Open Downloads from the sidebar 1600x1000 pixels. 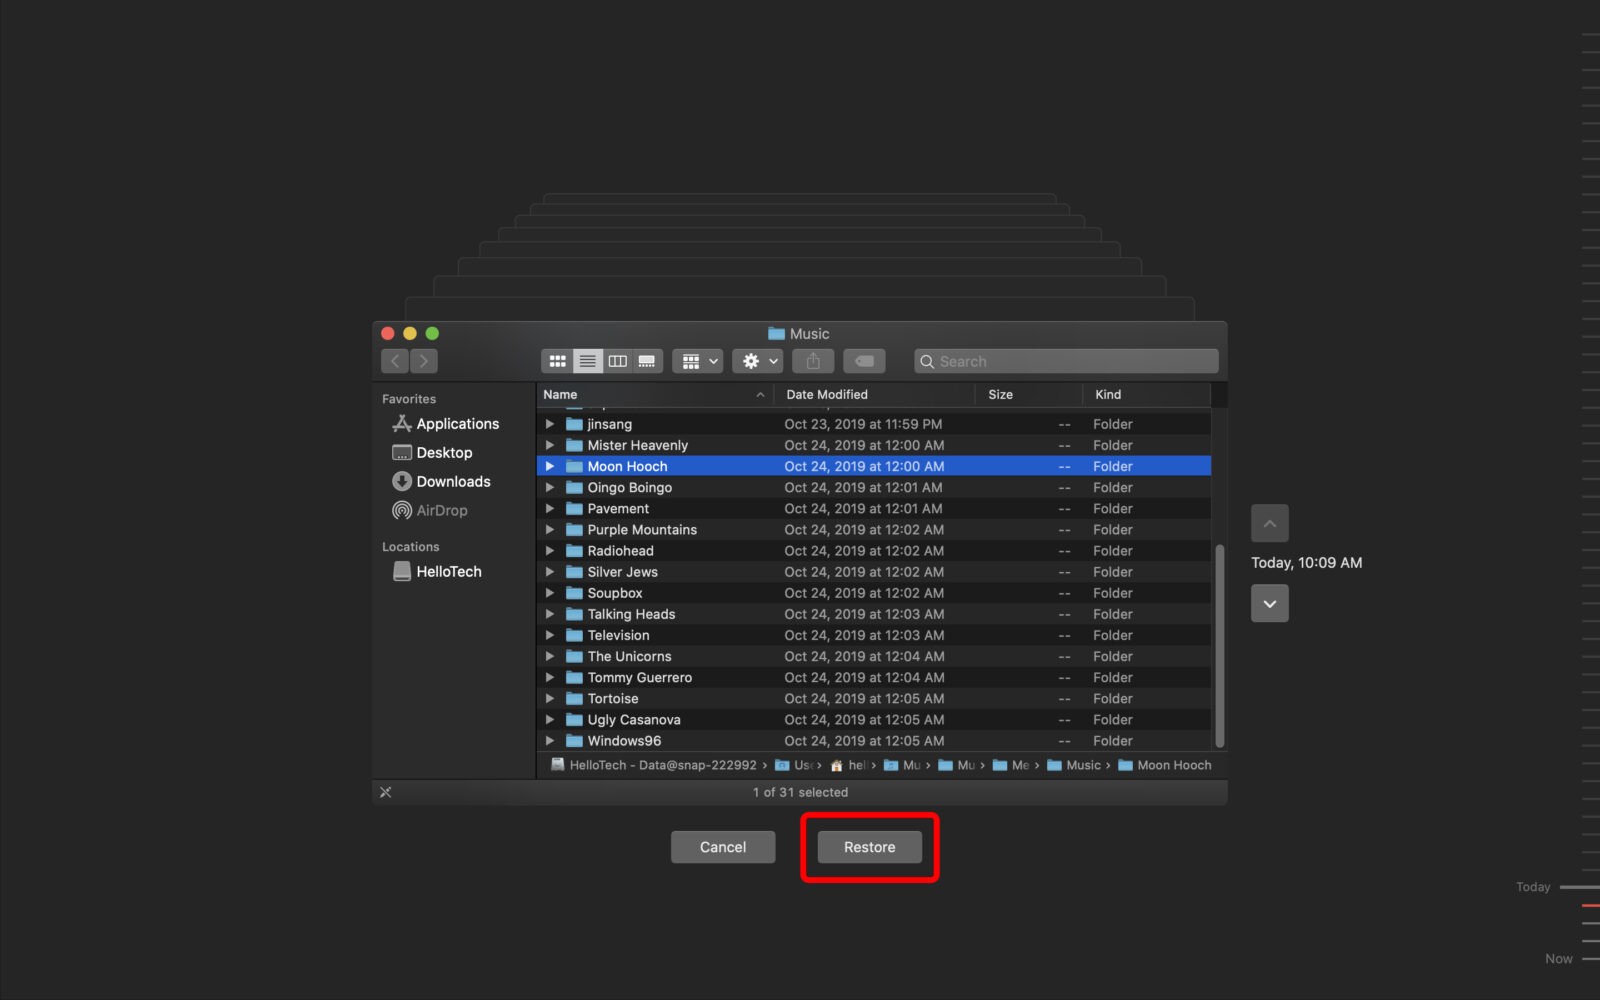pos(452,481)
